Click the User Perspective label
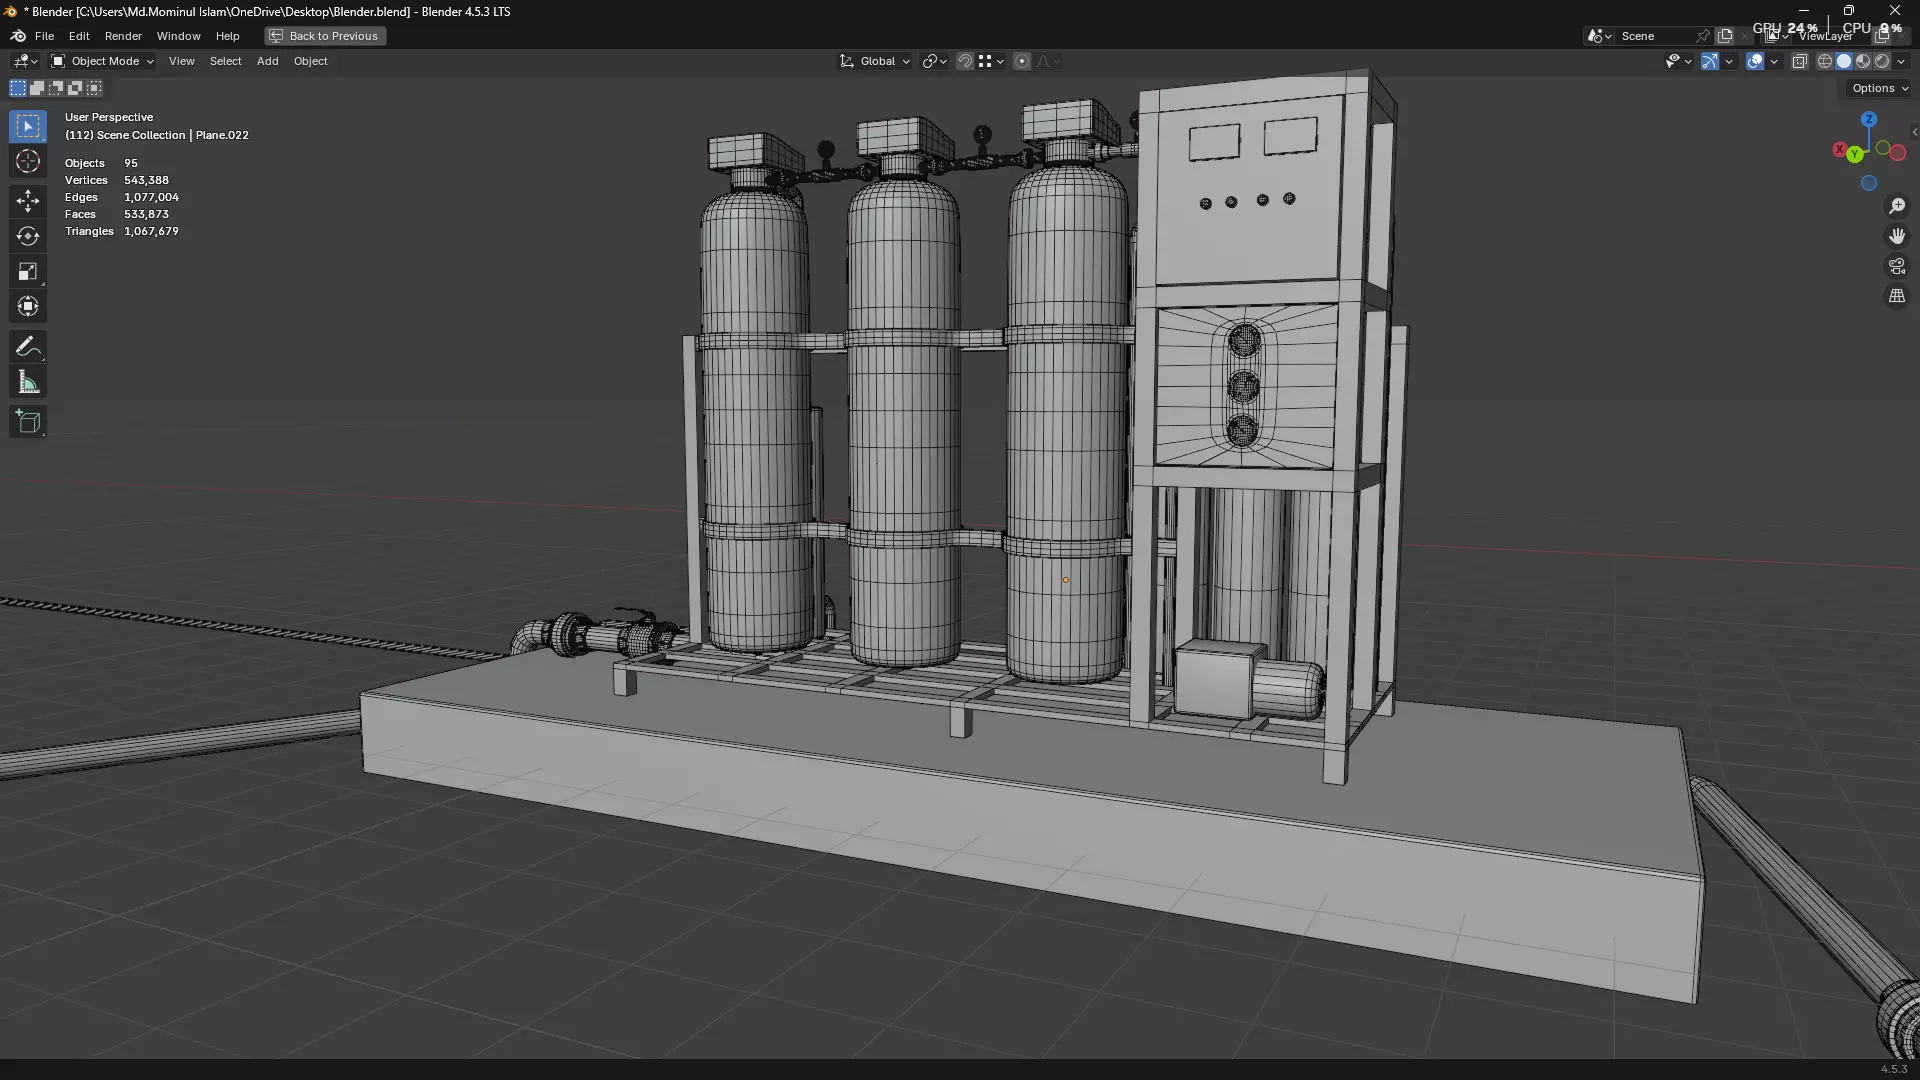Screen dimensions: 1920x1080 click(109, 117)
